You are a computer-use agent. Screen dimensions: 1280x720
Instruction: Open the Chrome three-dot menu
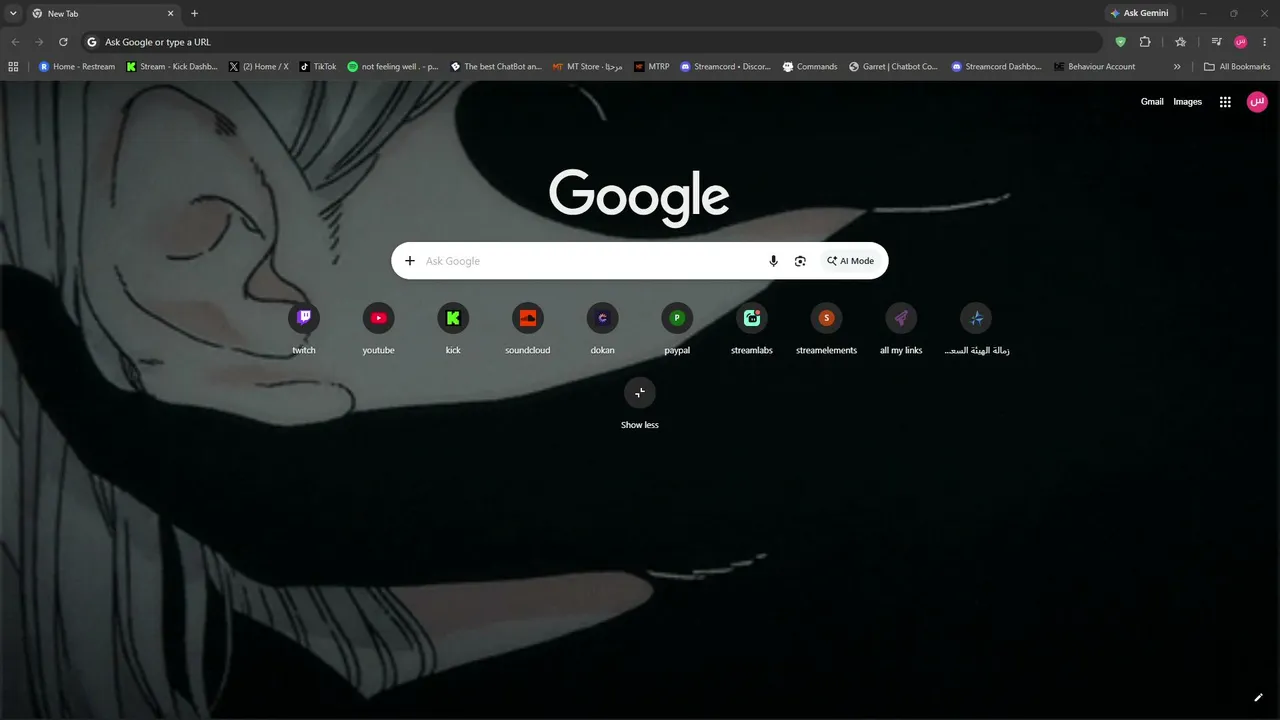(1265, 42)
